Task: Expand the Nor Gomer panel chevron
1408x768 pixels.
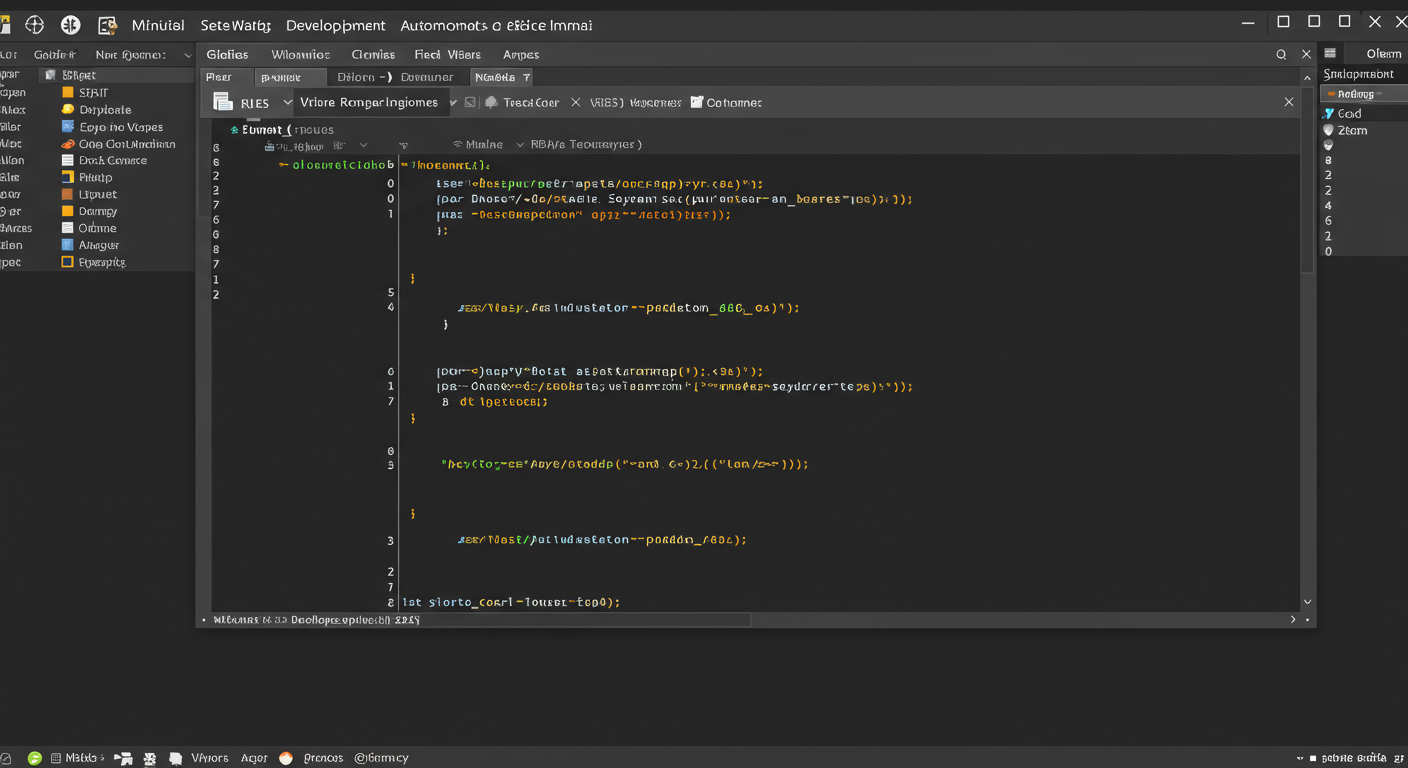Action: point(187,55)
